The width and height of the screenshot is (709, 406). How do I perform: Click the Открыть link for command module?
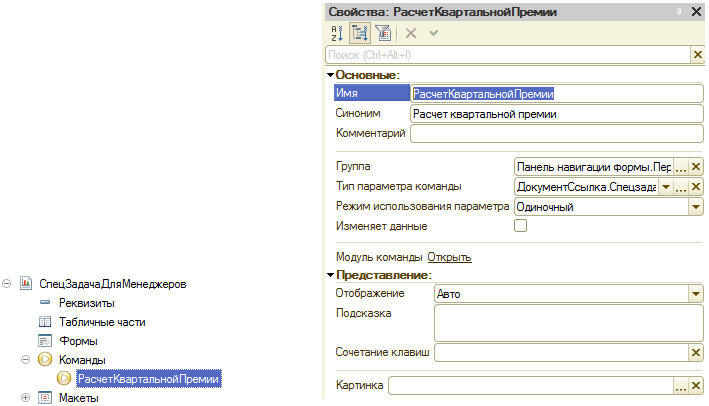click(449, 257)
